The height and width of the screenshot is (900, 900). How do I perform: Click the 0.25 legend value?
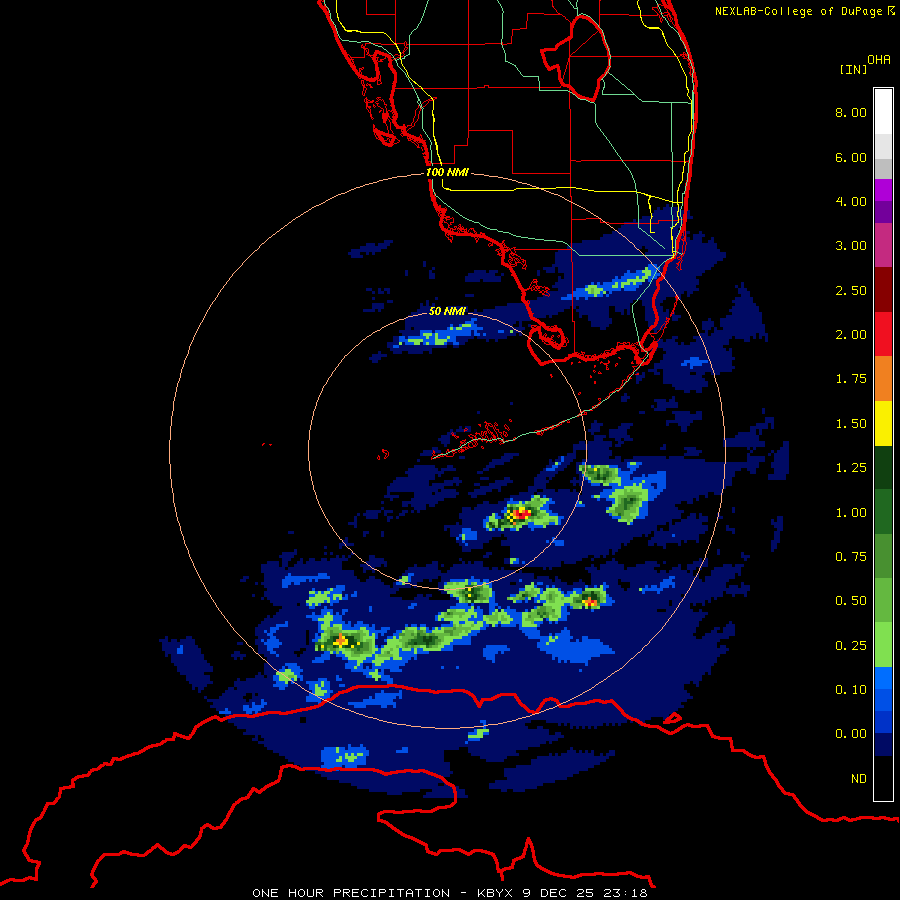coord(851,646)
